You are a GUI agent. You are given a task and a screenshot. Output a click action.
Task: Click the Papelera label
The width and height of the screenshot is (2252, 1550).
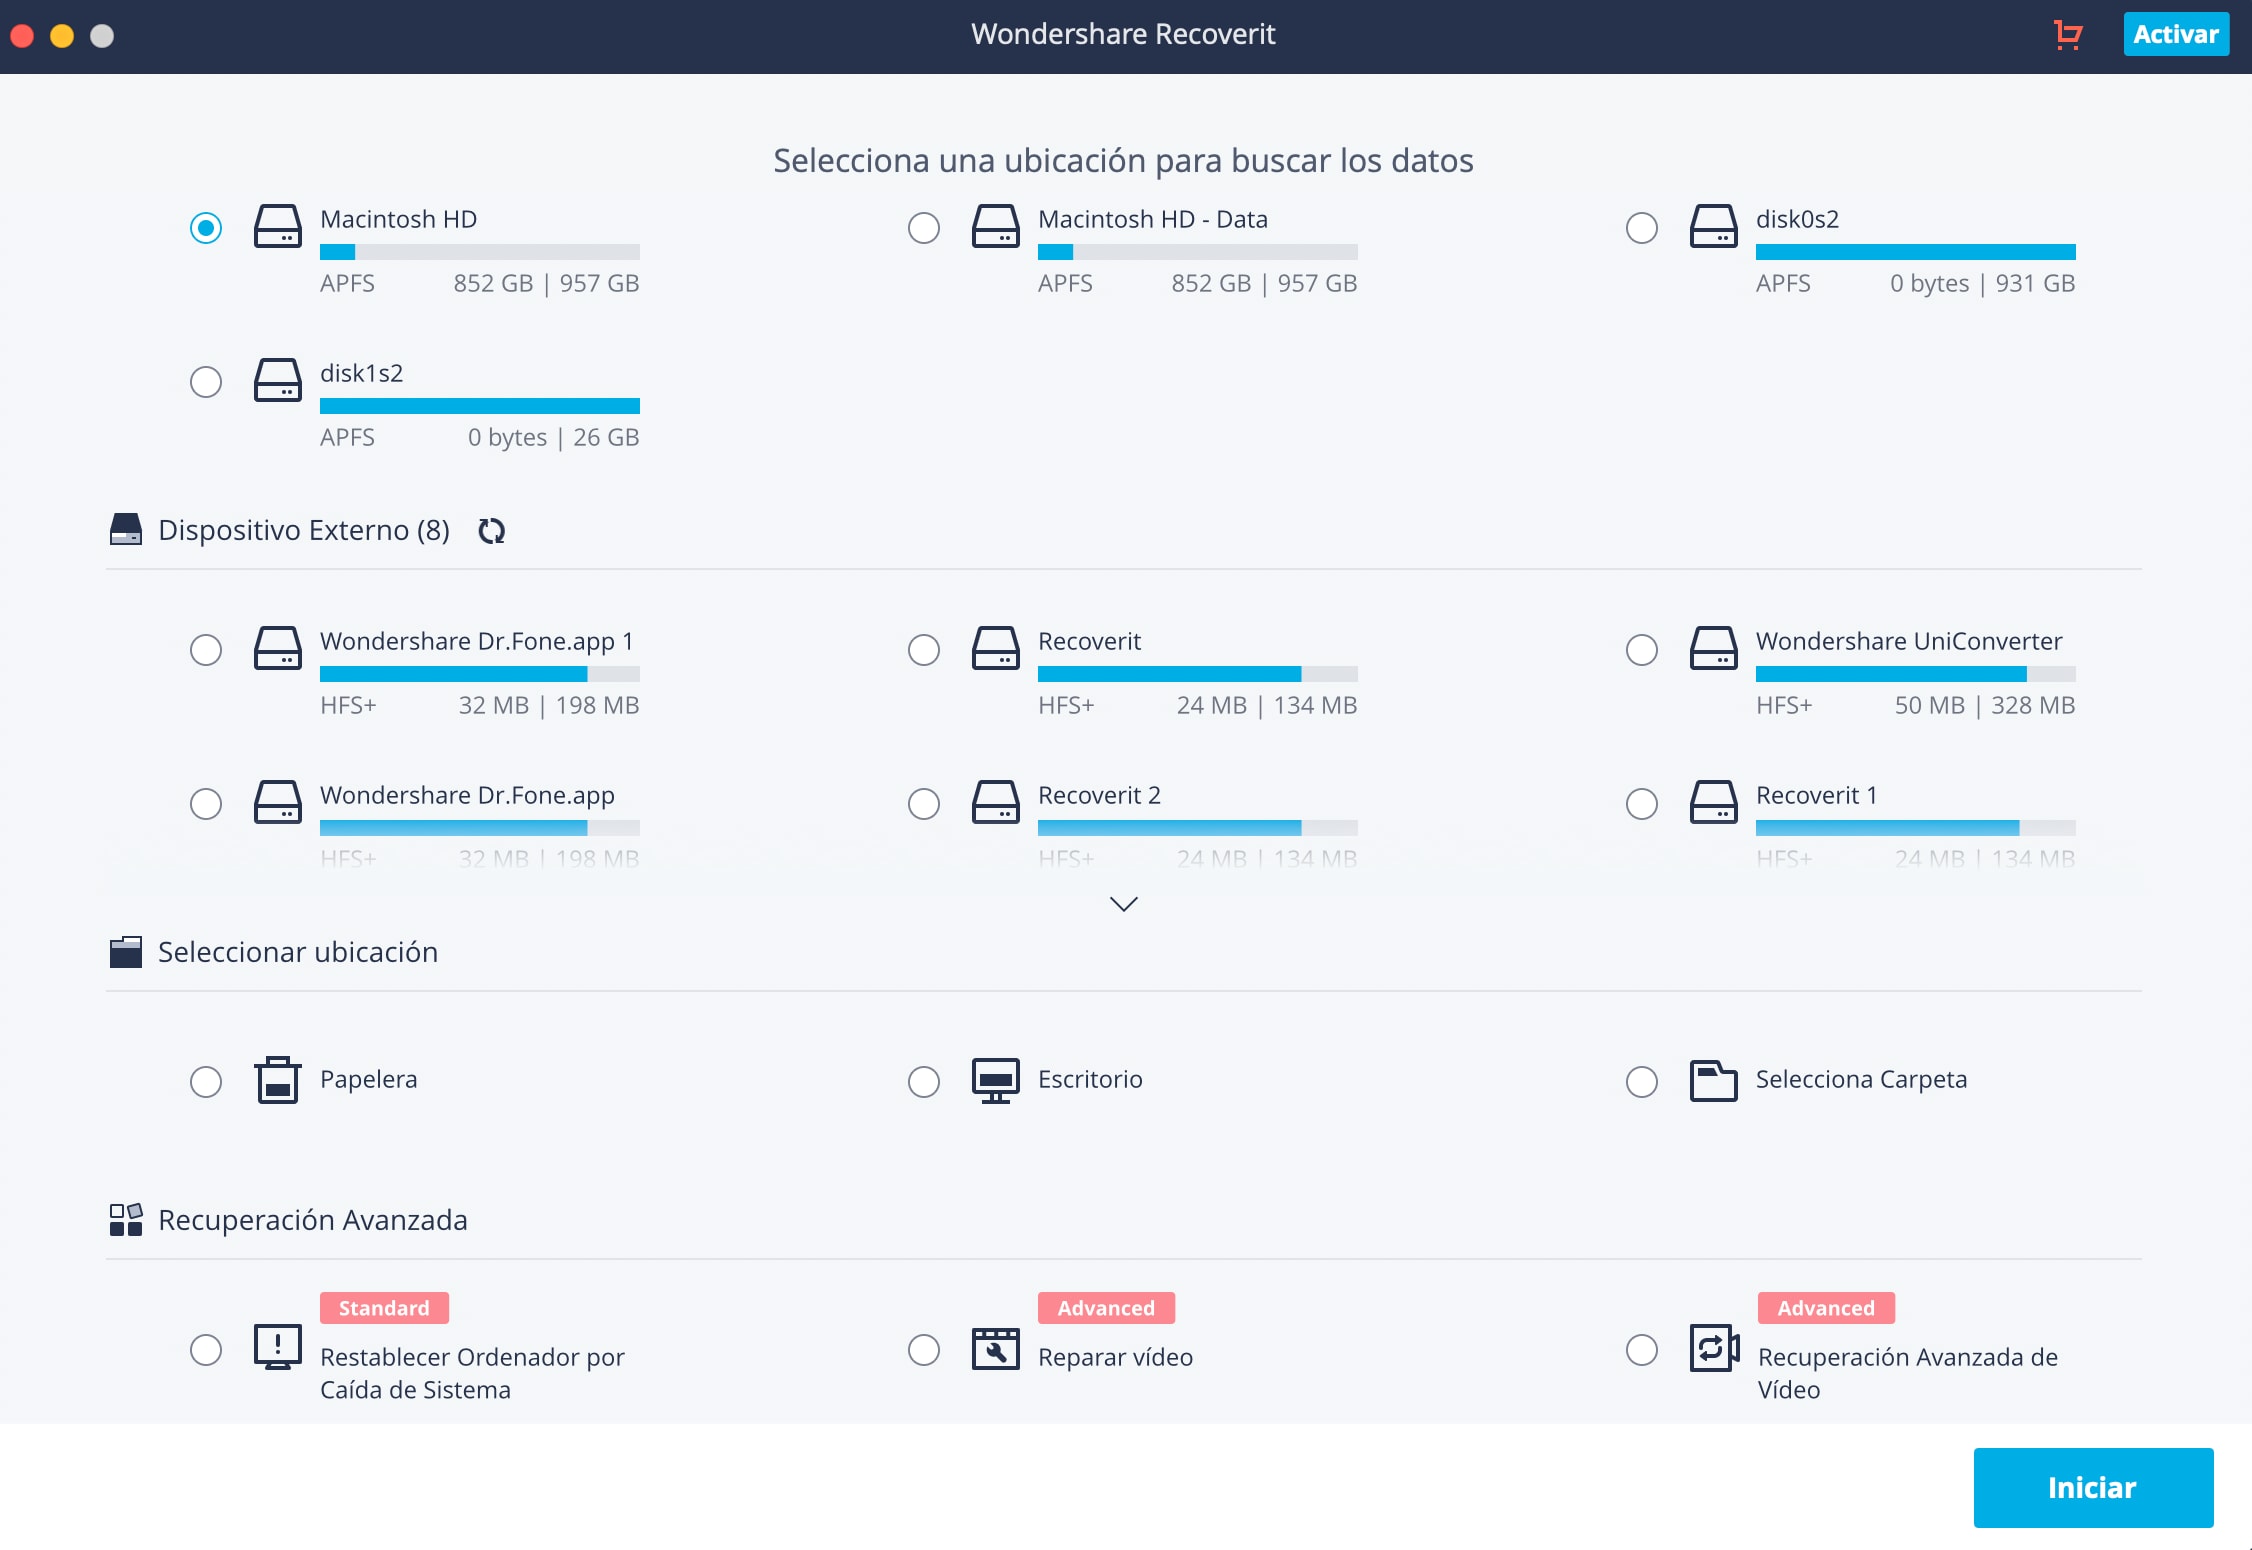[x=369, y=1080]
